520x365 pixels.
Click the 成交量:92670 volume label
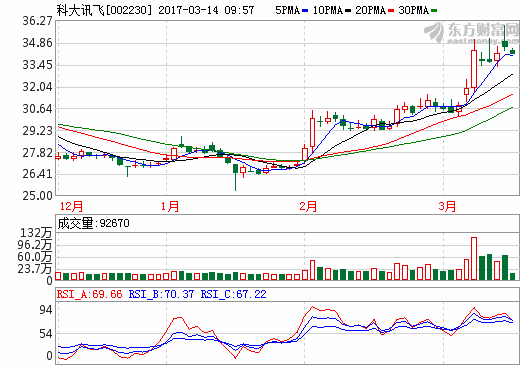[x=94, y=223]
